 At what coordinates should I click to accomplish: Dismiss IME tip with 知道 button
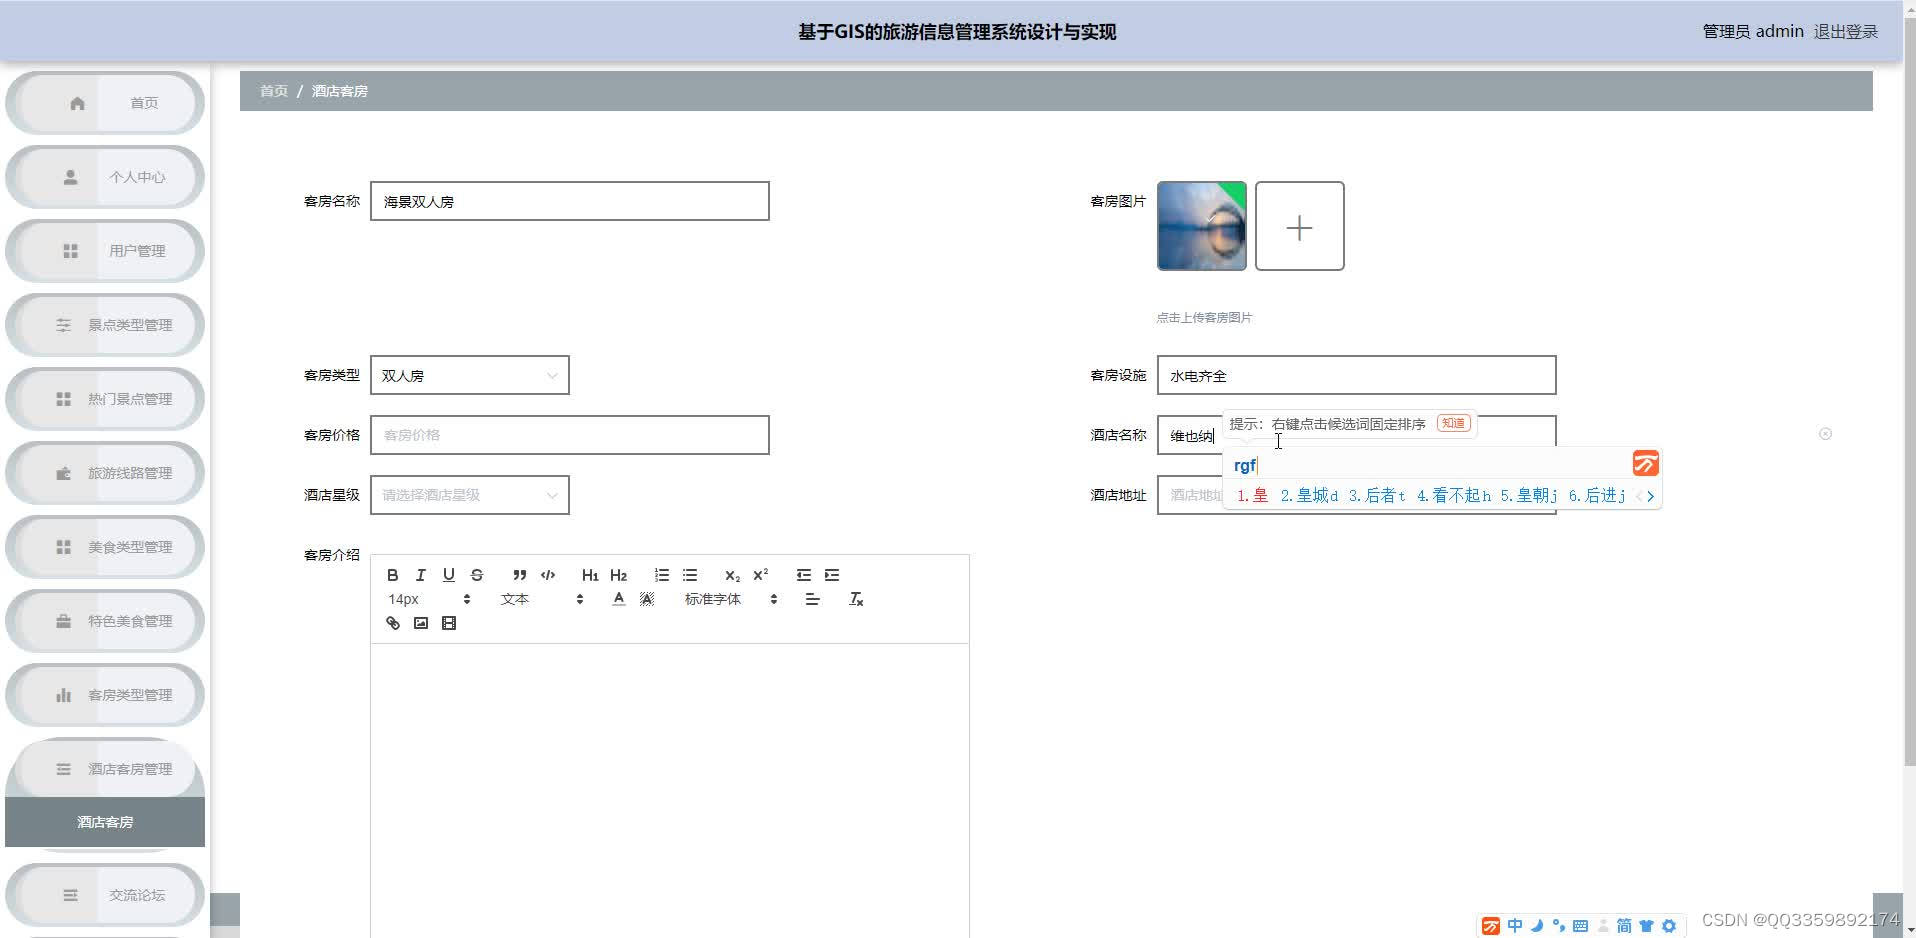pos(1453,423)
